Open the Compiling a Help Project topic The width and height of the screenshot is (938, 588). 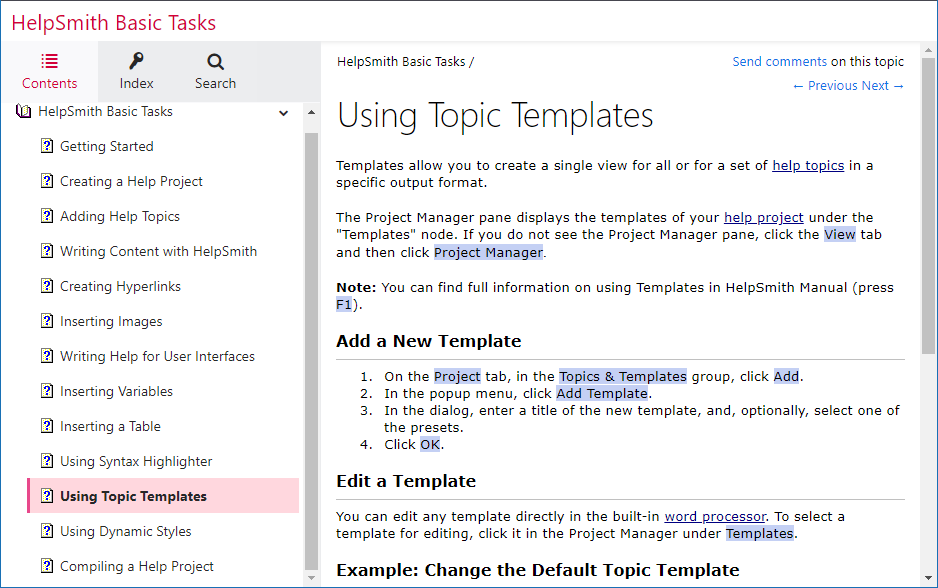pos(136,566)
